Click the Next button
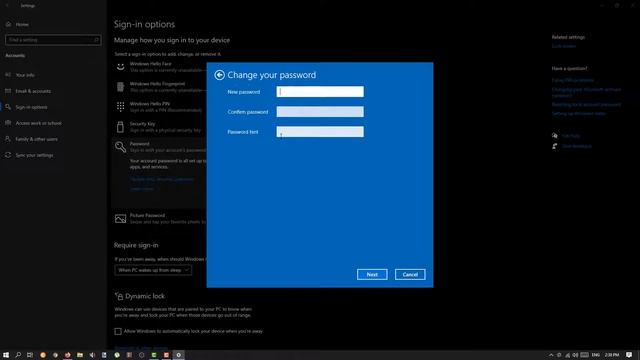The image size is (640, 360). pyautogui.click(x=372, y=274)
